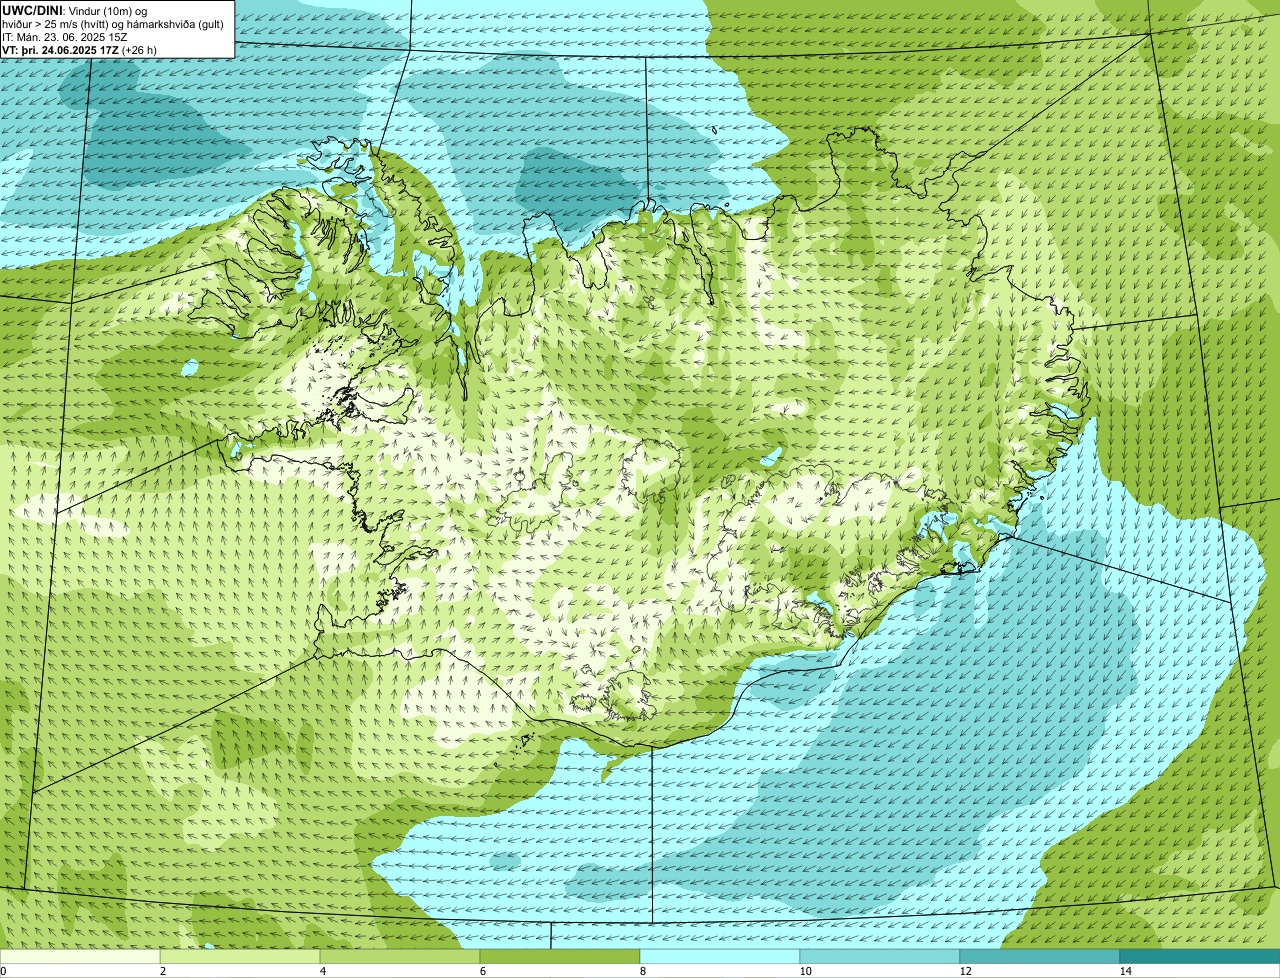Click the "0" tick label on the color scale
1280x978 pixels.
[x=3, y=971]
